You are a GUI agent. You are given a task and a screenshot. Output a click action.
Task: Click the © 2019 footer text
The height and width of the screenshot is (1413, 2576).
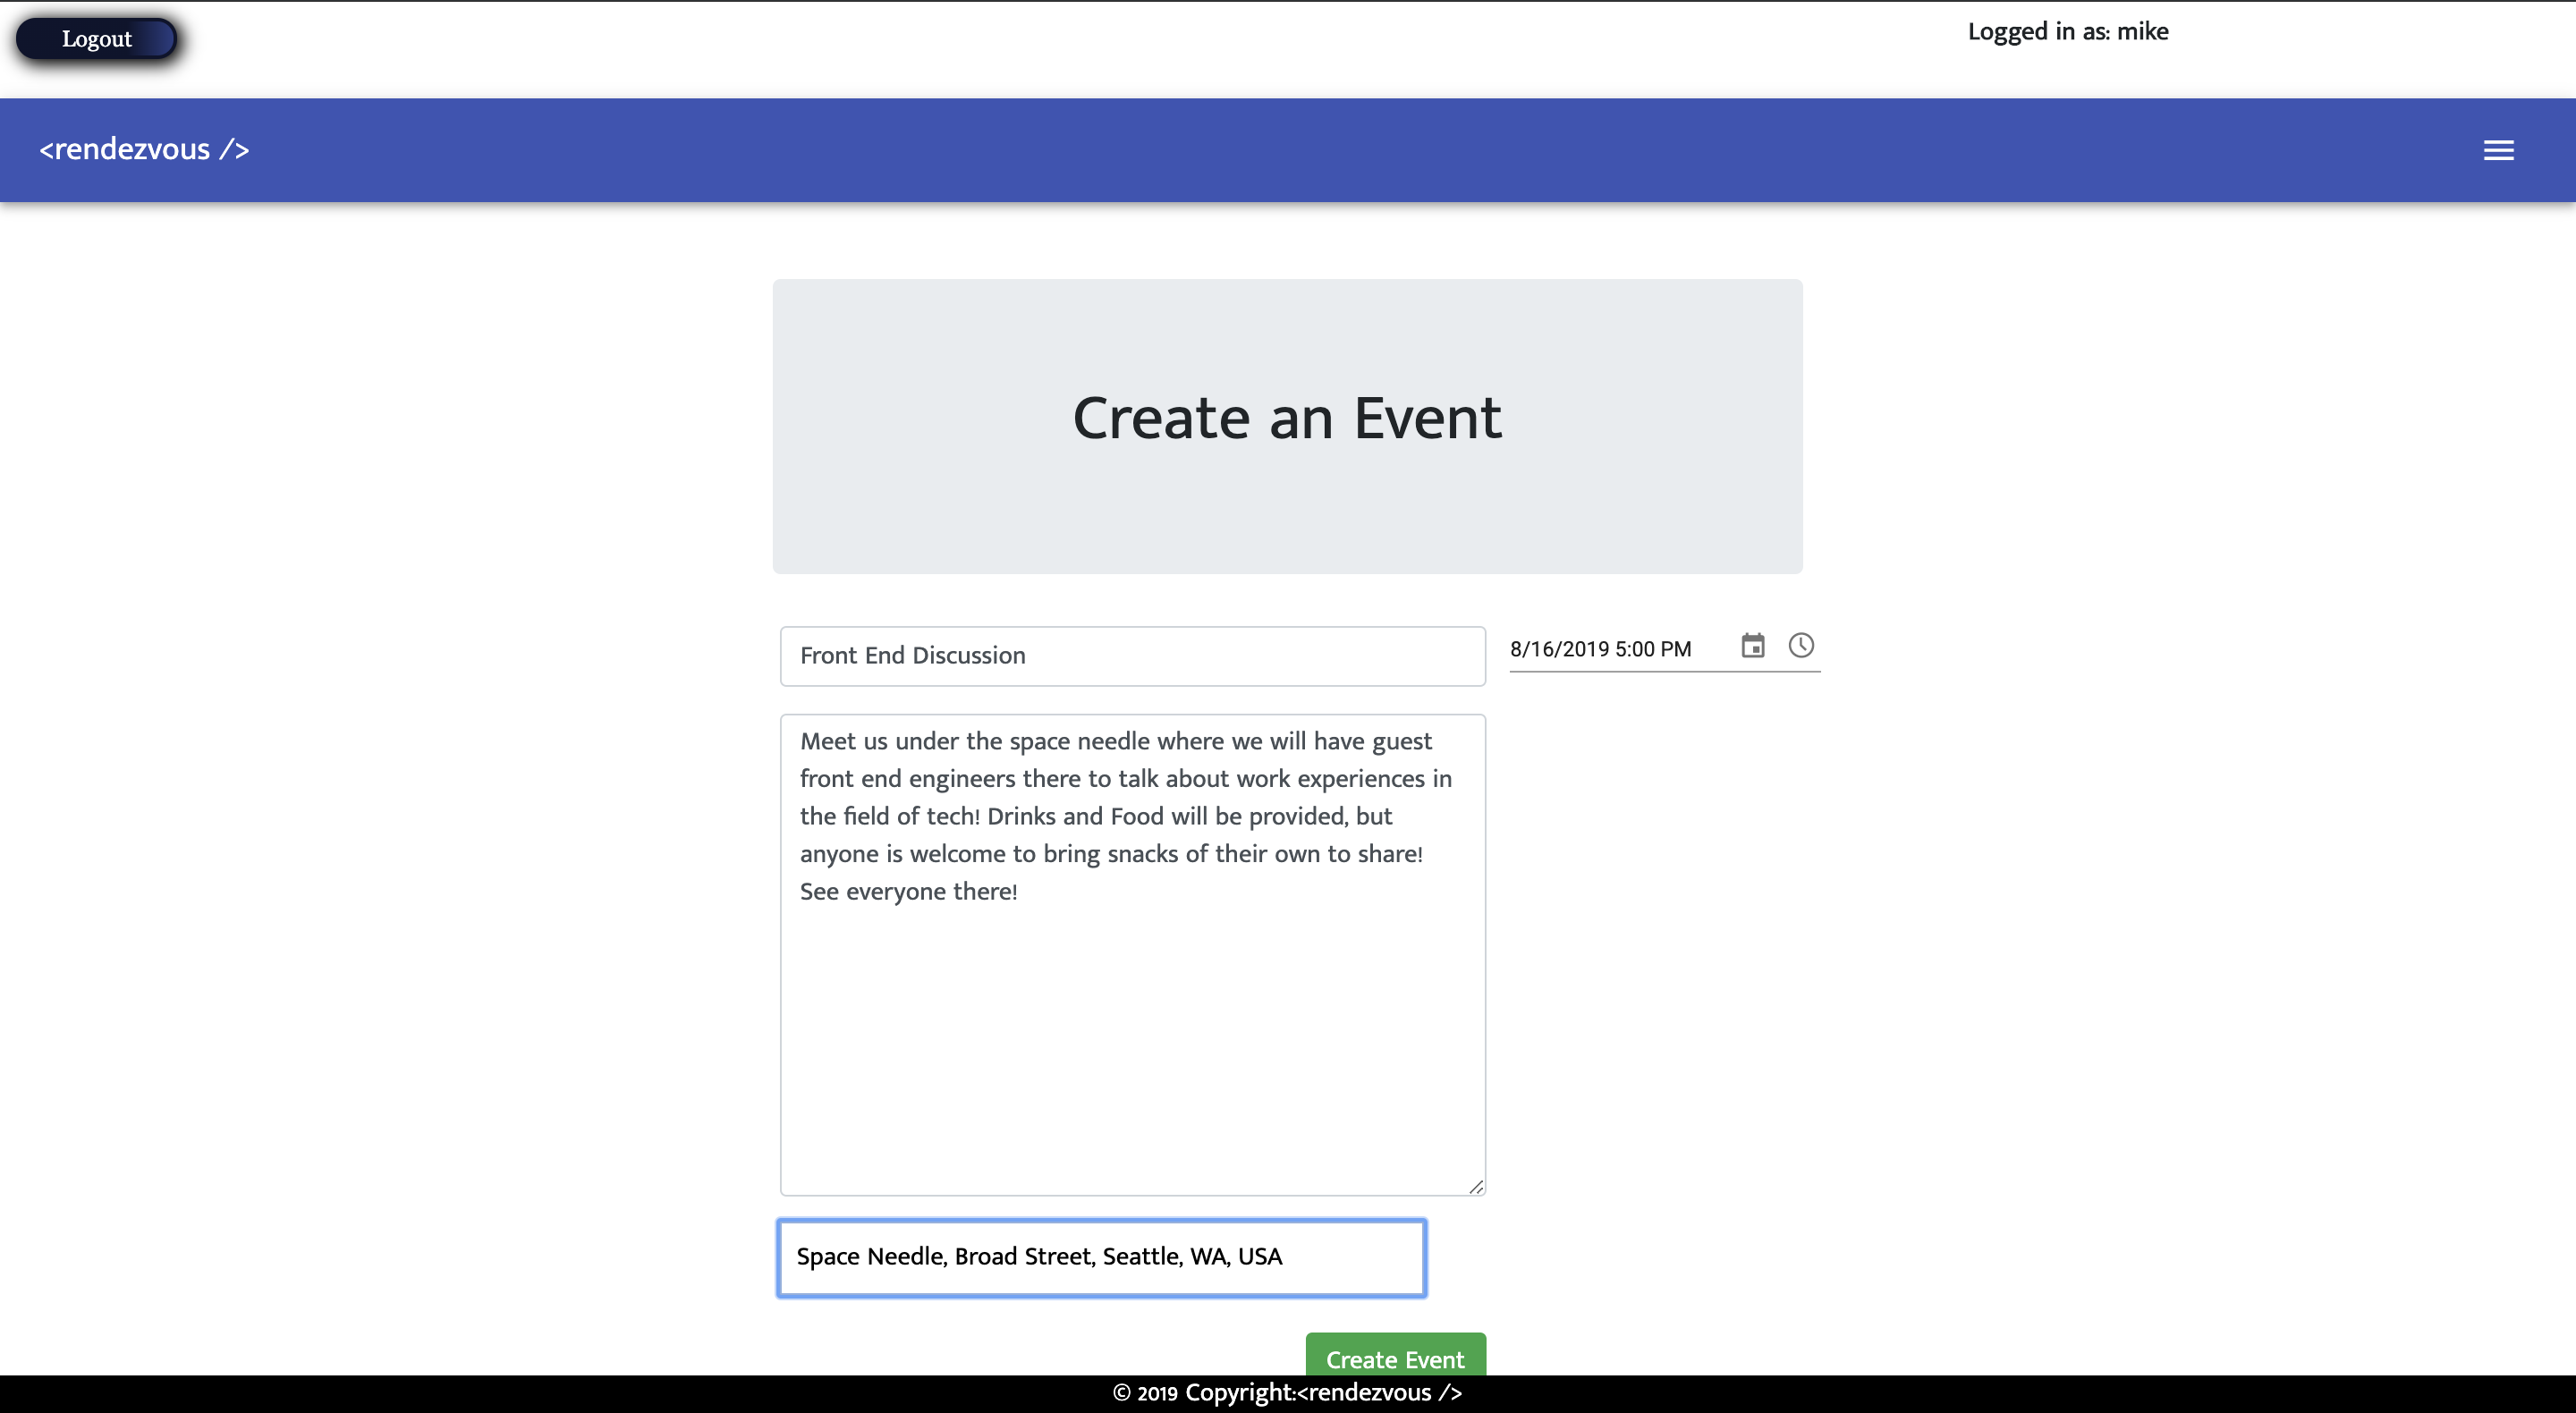pyautogui.click(x=1145, y=1393)
